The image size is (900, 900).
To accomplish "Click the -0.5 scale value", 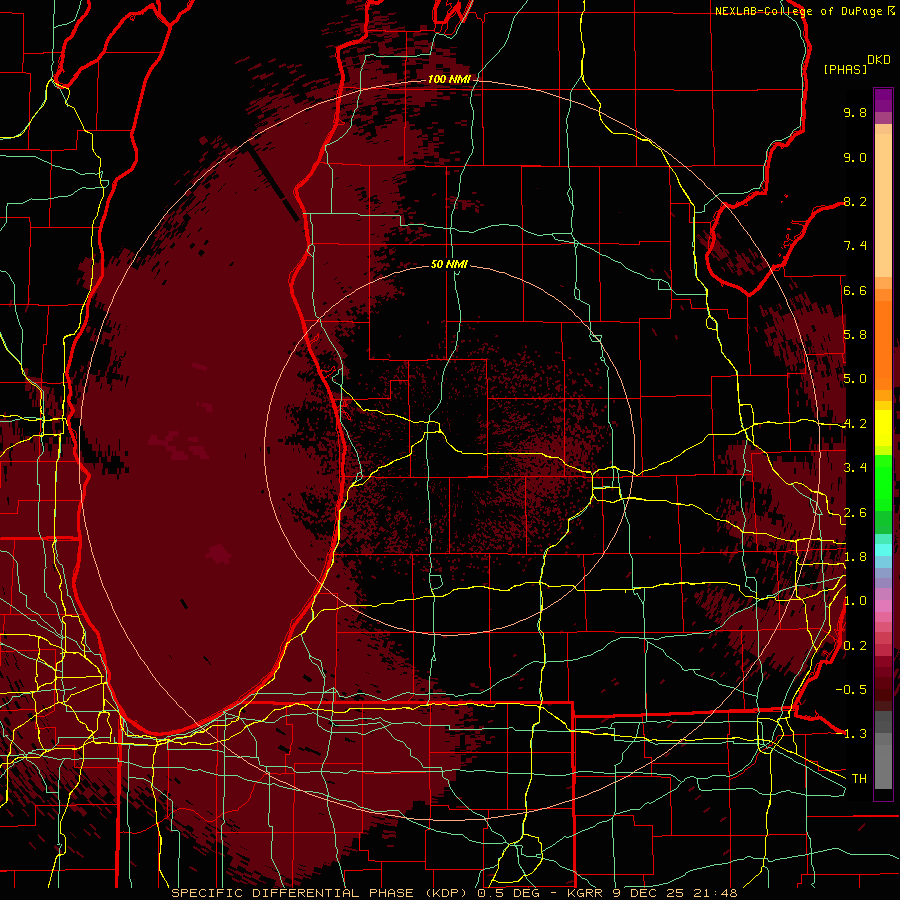I will [851, 690].
